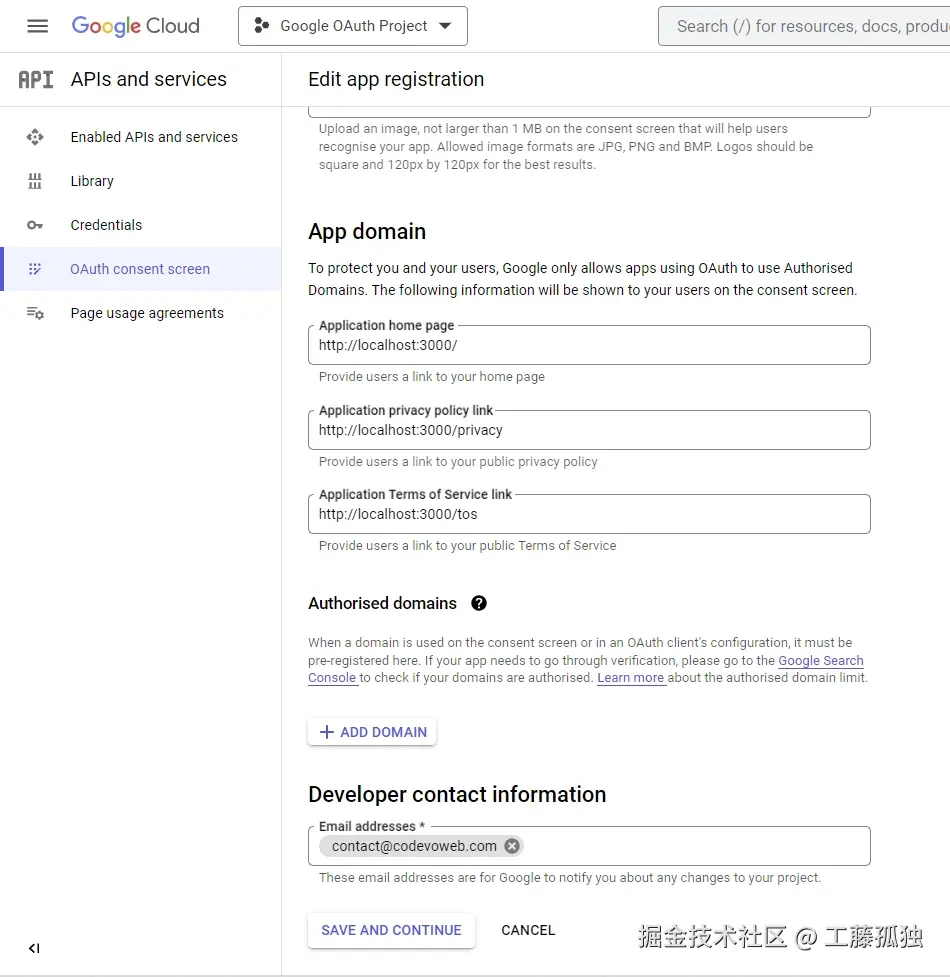Click the Library grid icon
Viewport: 950px width, 977px height.
(x=35, y=181)
